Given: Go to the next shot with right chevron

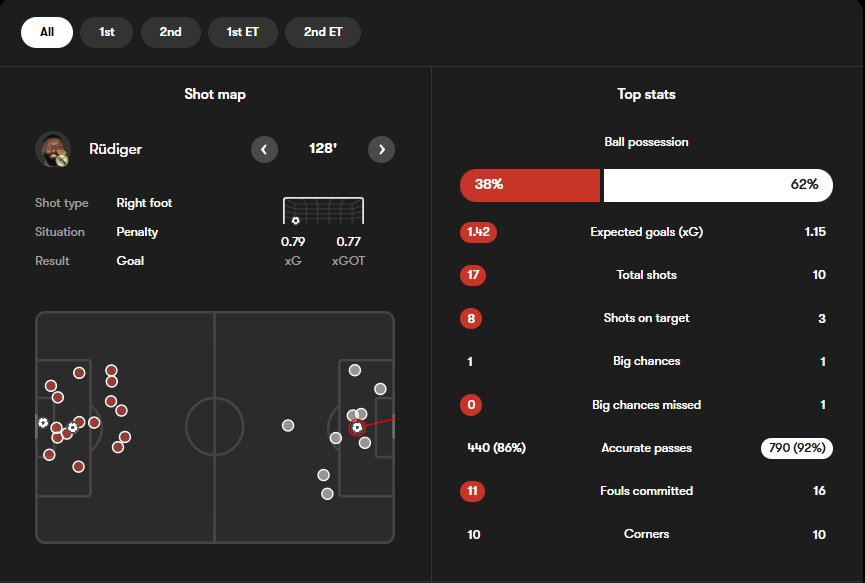Looking at the screenshot, I should tap(381, 149).
